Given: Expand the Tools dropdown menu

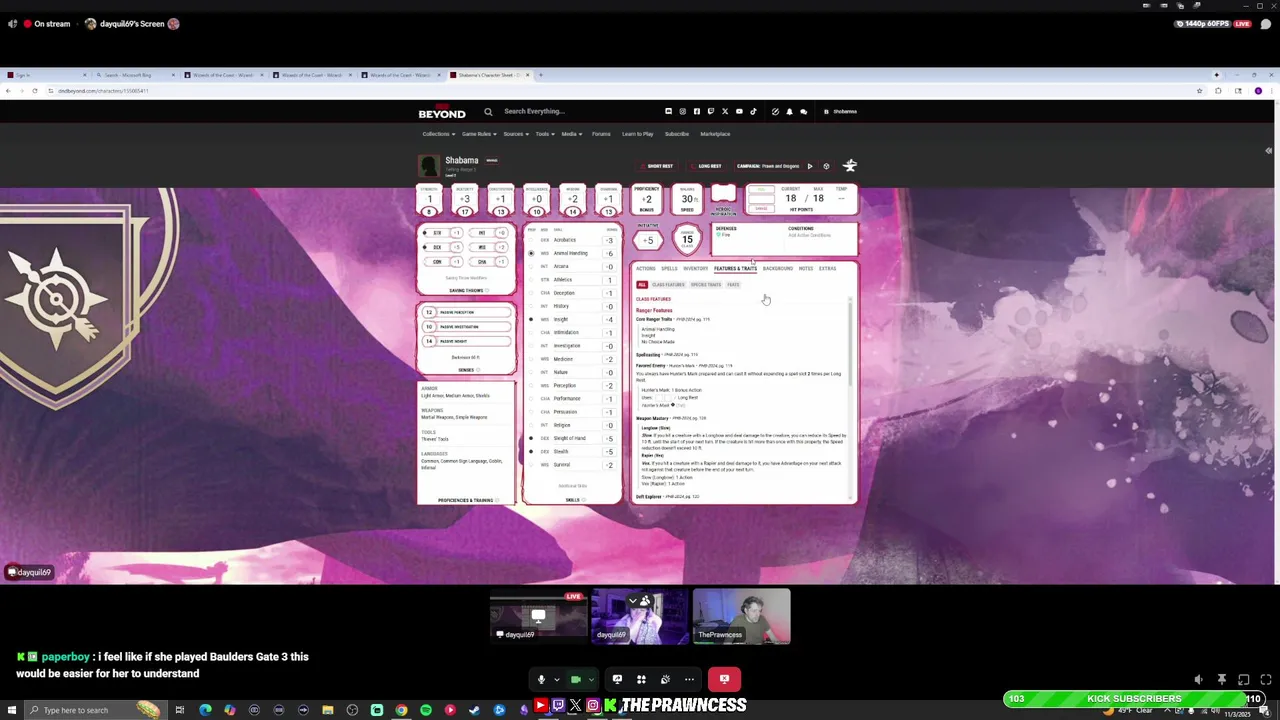Looking at the screenshot, I should tap(544, 134).
